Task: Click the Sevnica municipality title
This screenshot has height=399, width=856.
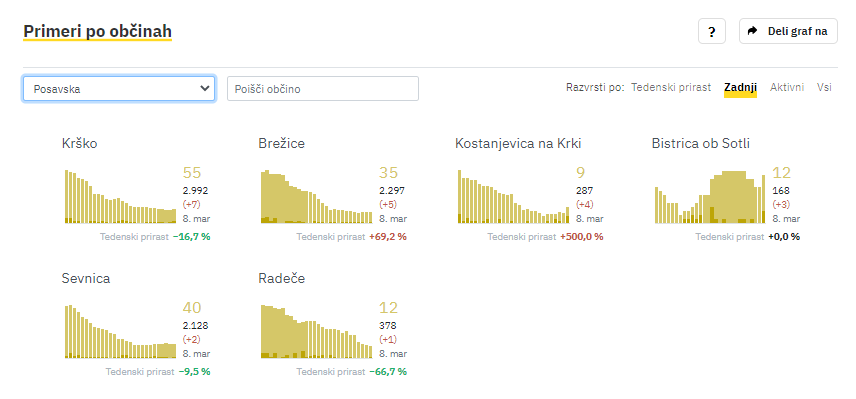Action: click(86, 278)
